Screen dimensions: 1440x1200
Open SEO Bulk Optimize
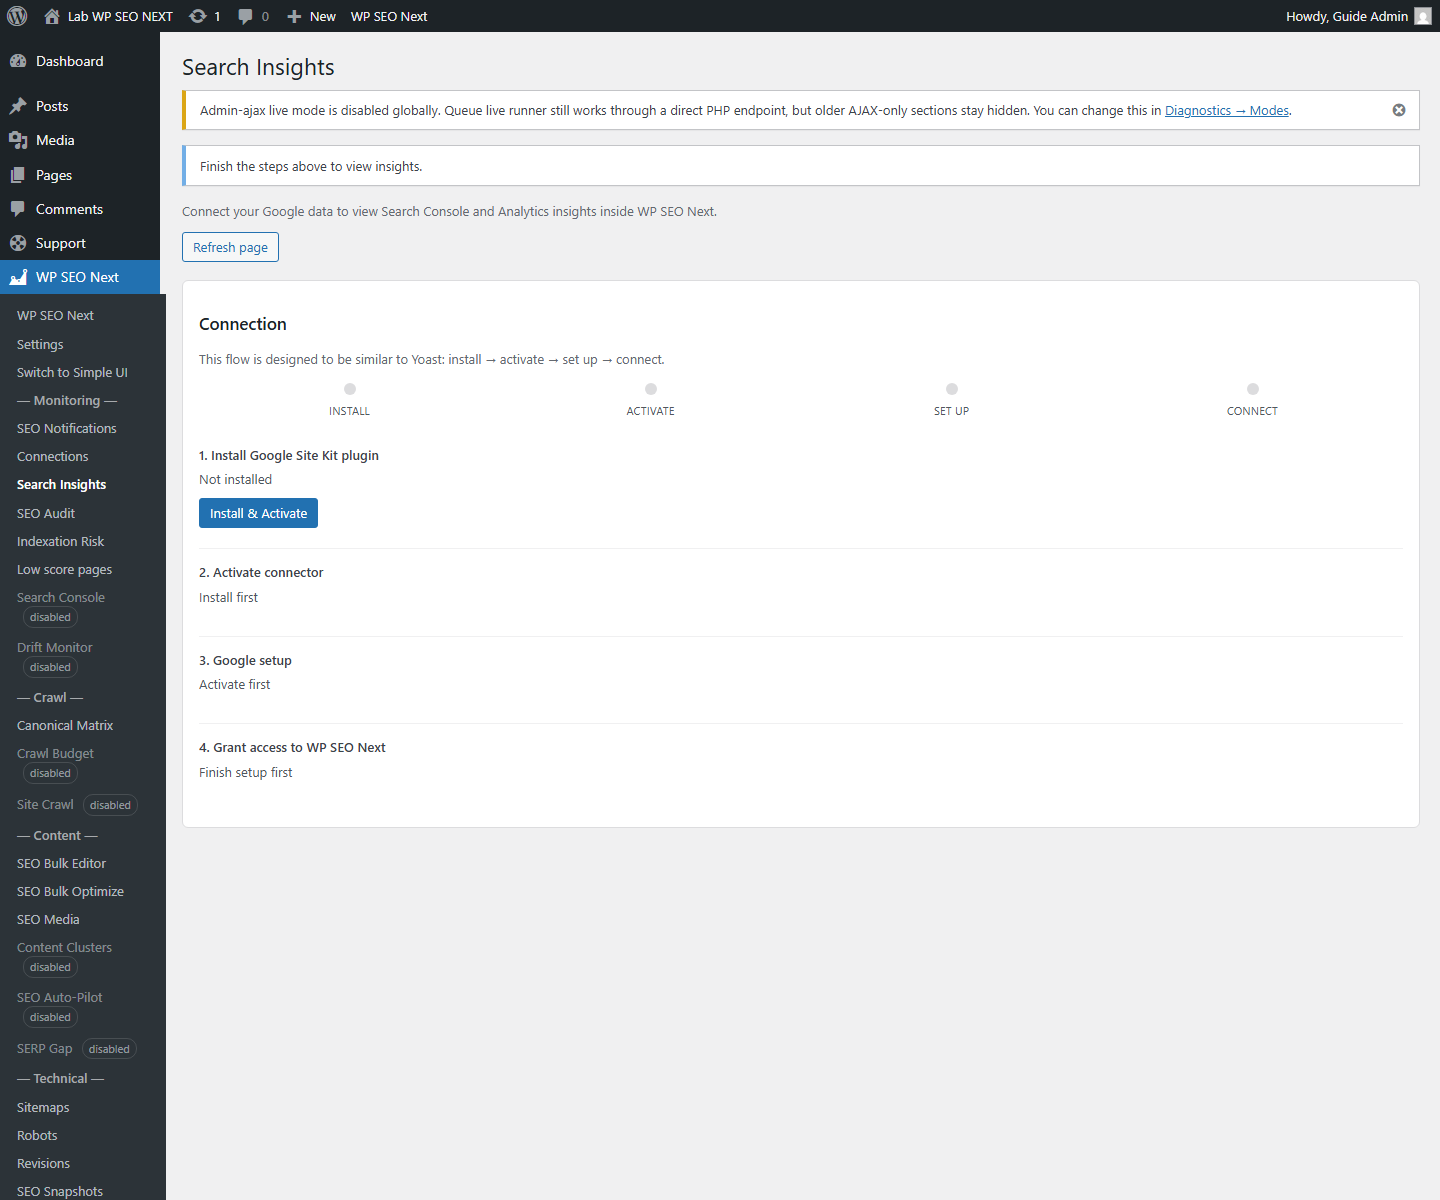(70, 891)
